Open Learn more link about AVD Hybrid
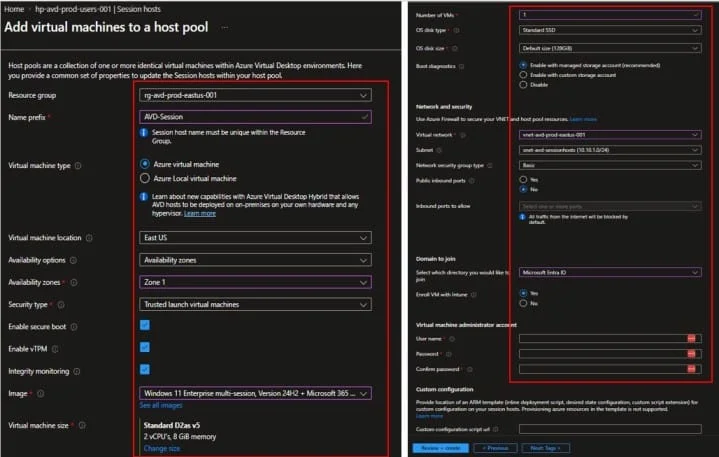This screenshot has width=719, height=457. [199, 214]
